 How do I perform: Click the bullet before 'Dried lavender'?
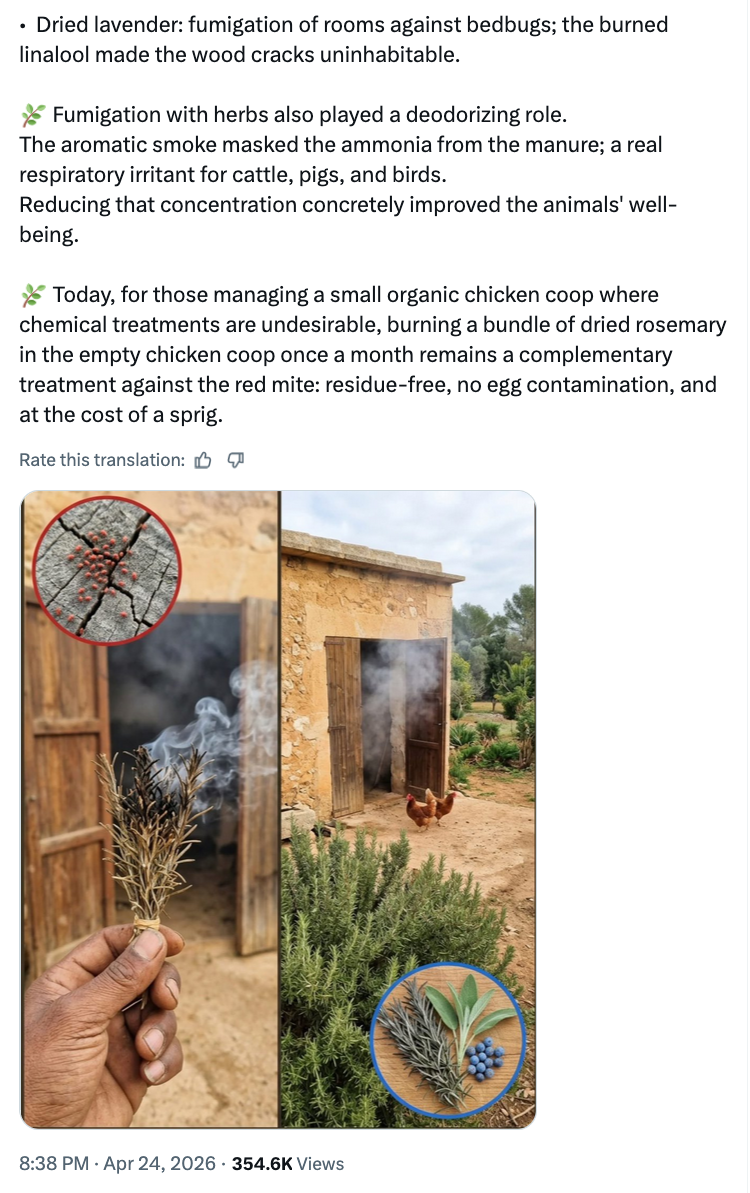24,25
